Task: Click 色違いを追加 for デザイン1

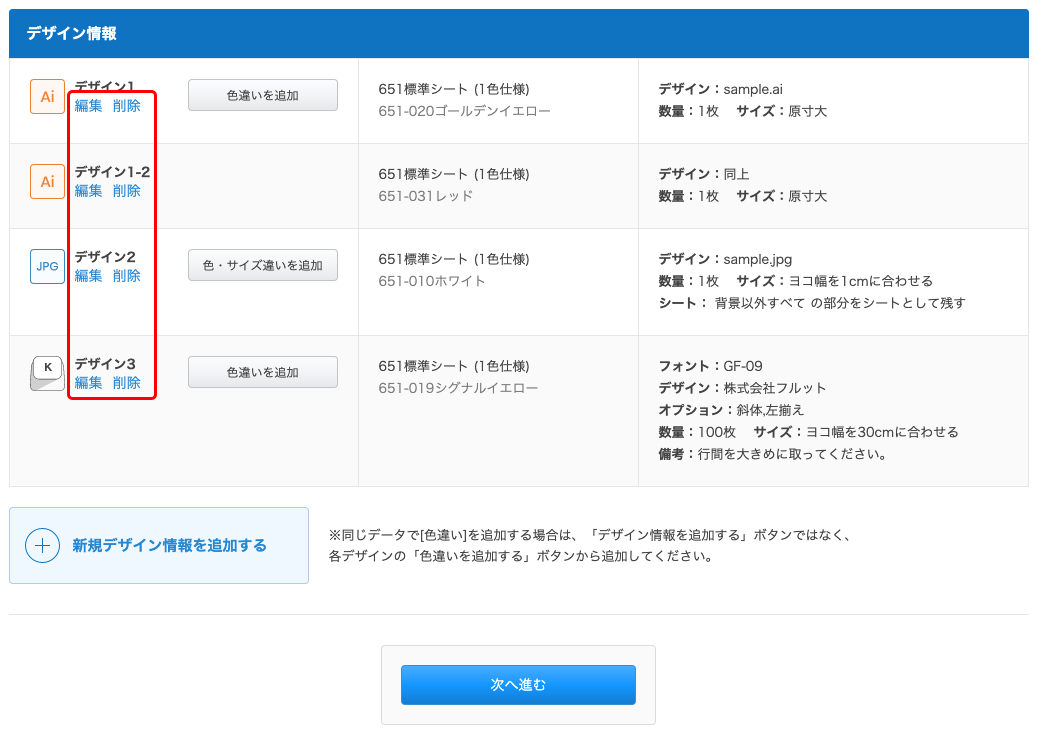Action: (262, 94)
